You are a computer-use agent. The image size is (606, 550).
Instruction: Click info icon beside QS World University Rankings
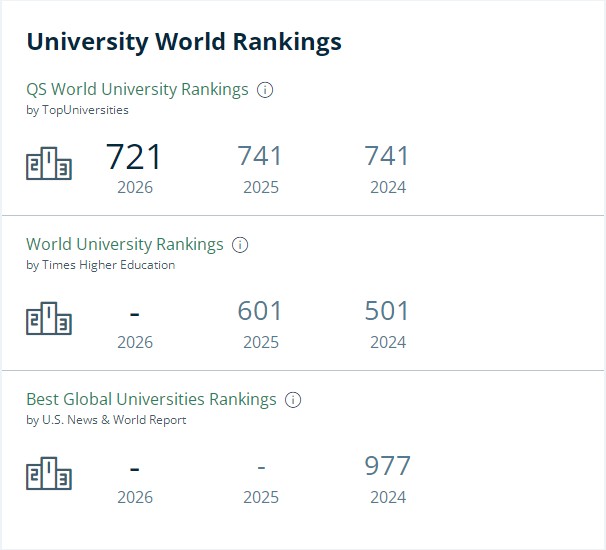pos(265,90)
